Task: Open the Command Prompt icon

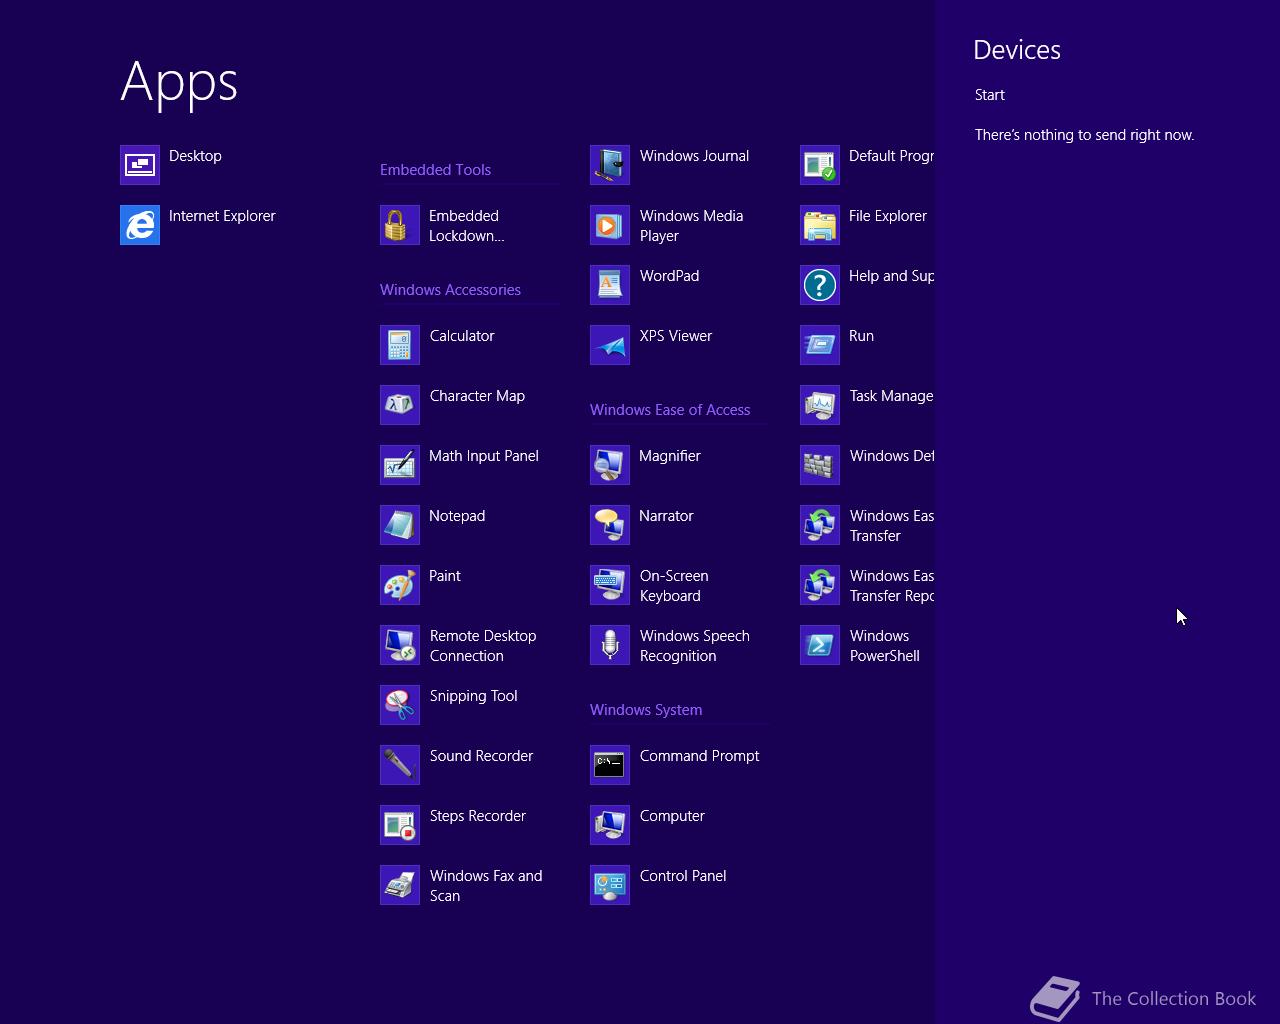Action: [610, 765]
